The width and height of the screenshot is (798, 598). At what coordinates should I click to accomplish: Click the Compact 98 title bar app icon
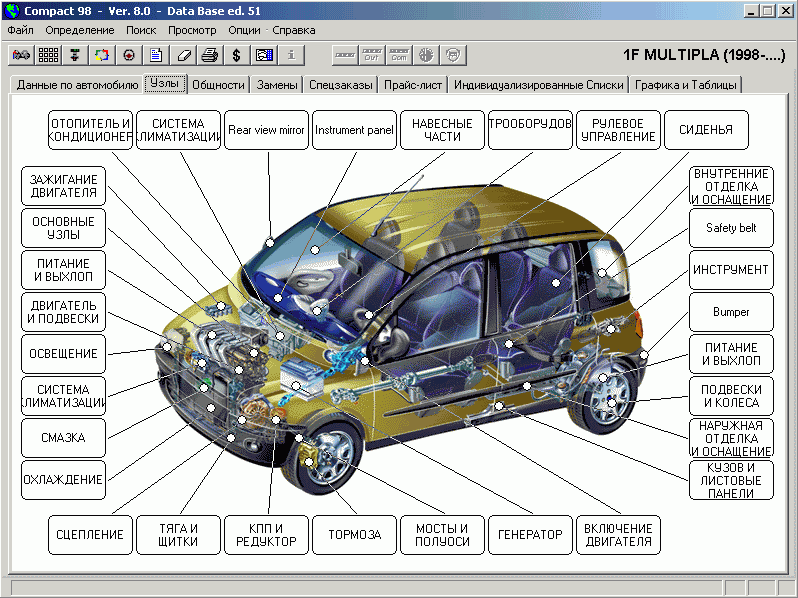[12, 10]
